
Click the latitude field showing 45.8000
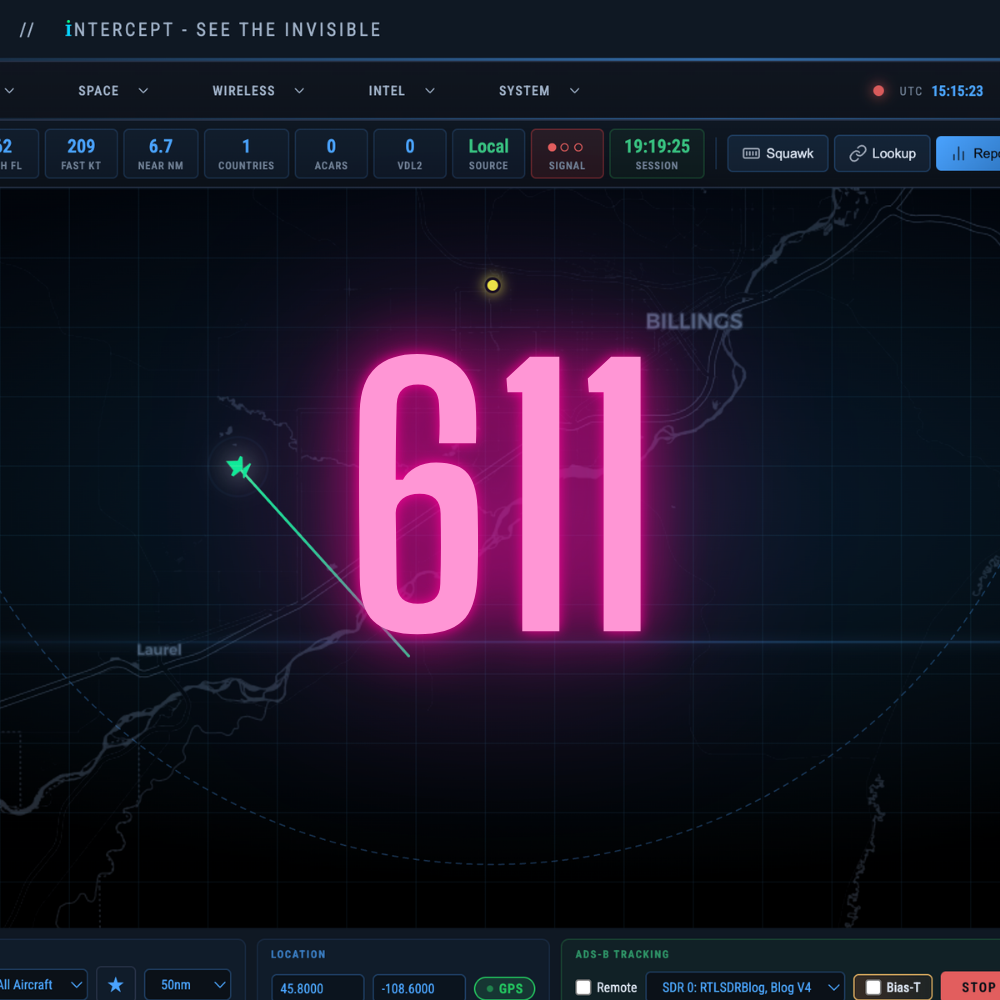(317, 988)
